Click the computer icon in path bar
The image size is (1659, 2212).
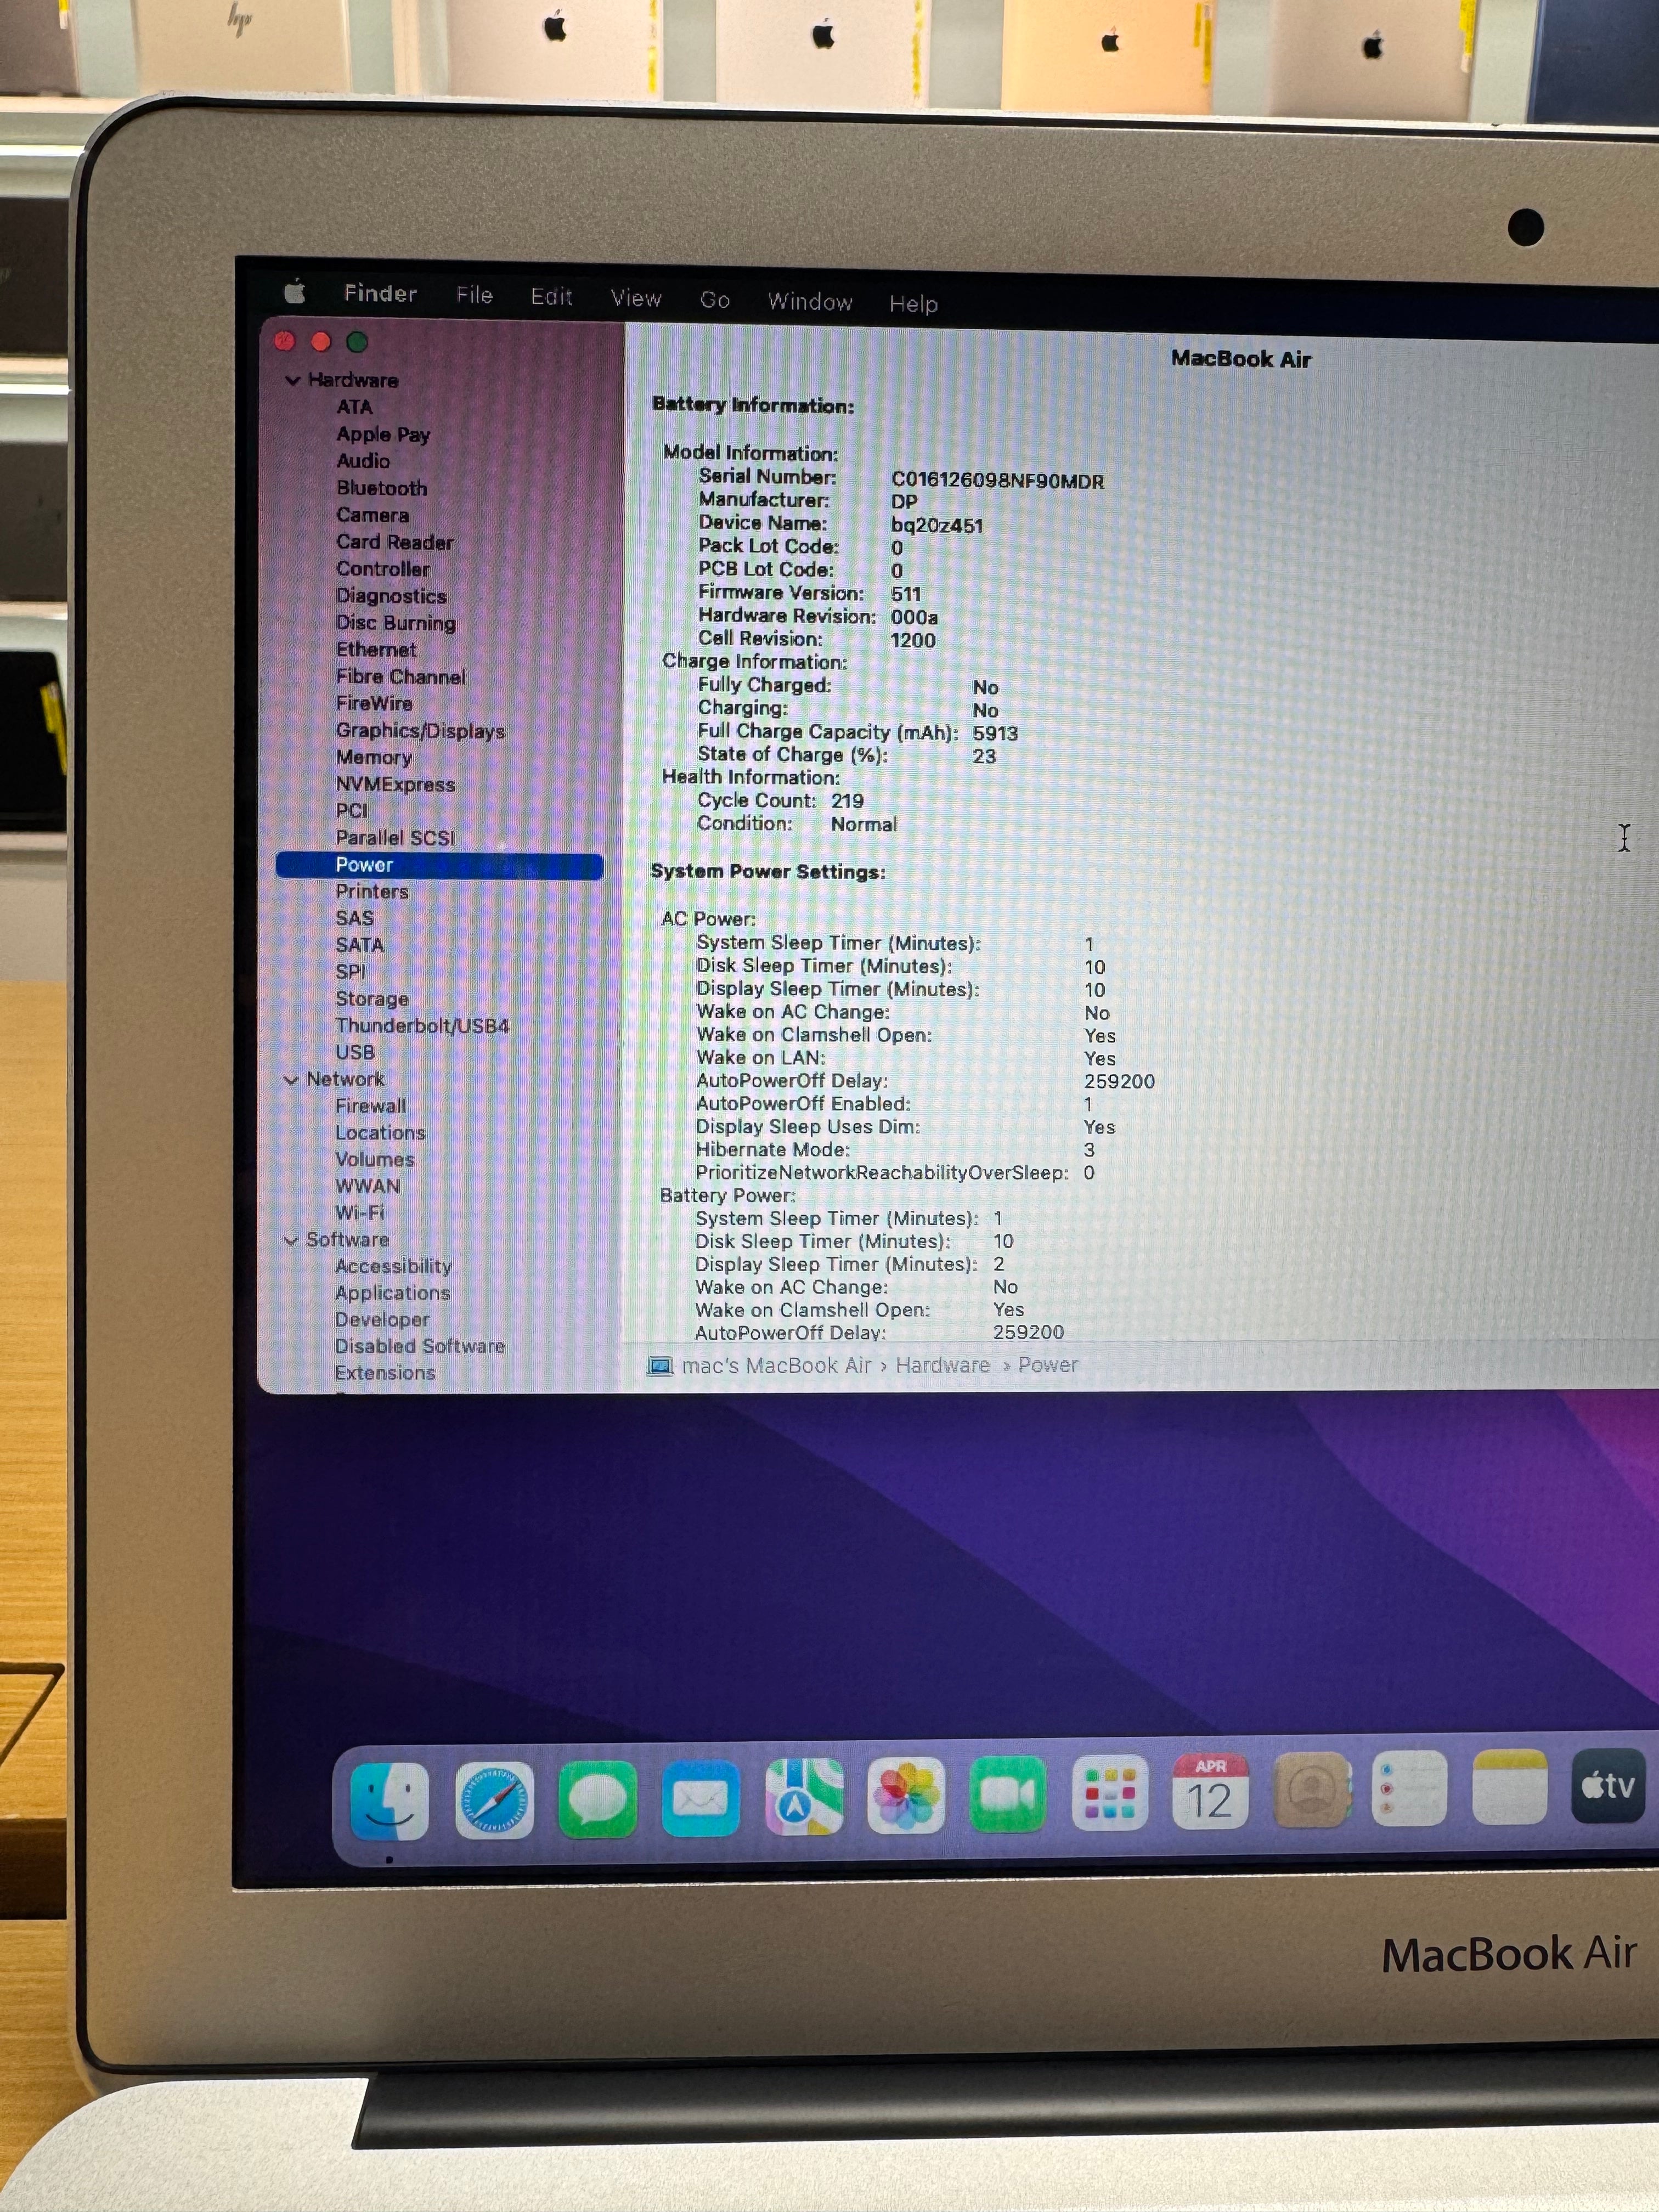pos(660,1366)
